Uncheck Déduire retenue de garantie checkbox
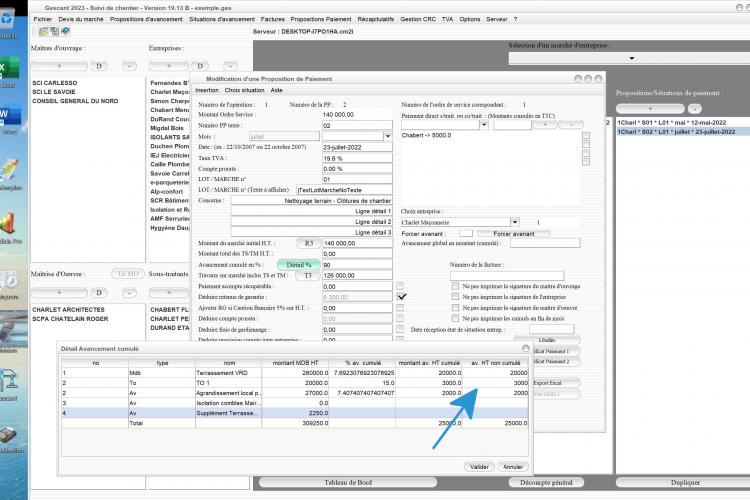This screenshot has height=500, width=750. 401,297
